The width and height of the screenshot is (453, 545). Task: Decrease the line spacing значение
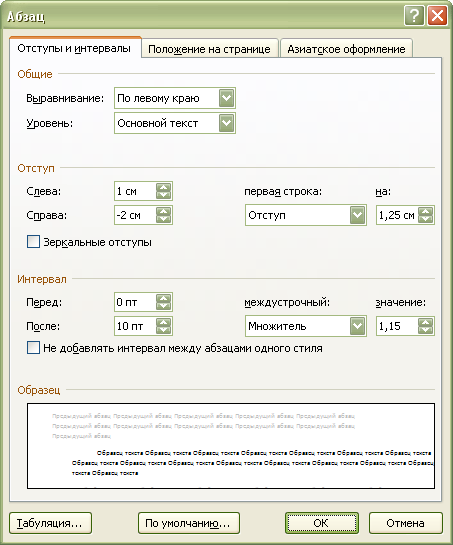click(x=426, y=330)
